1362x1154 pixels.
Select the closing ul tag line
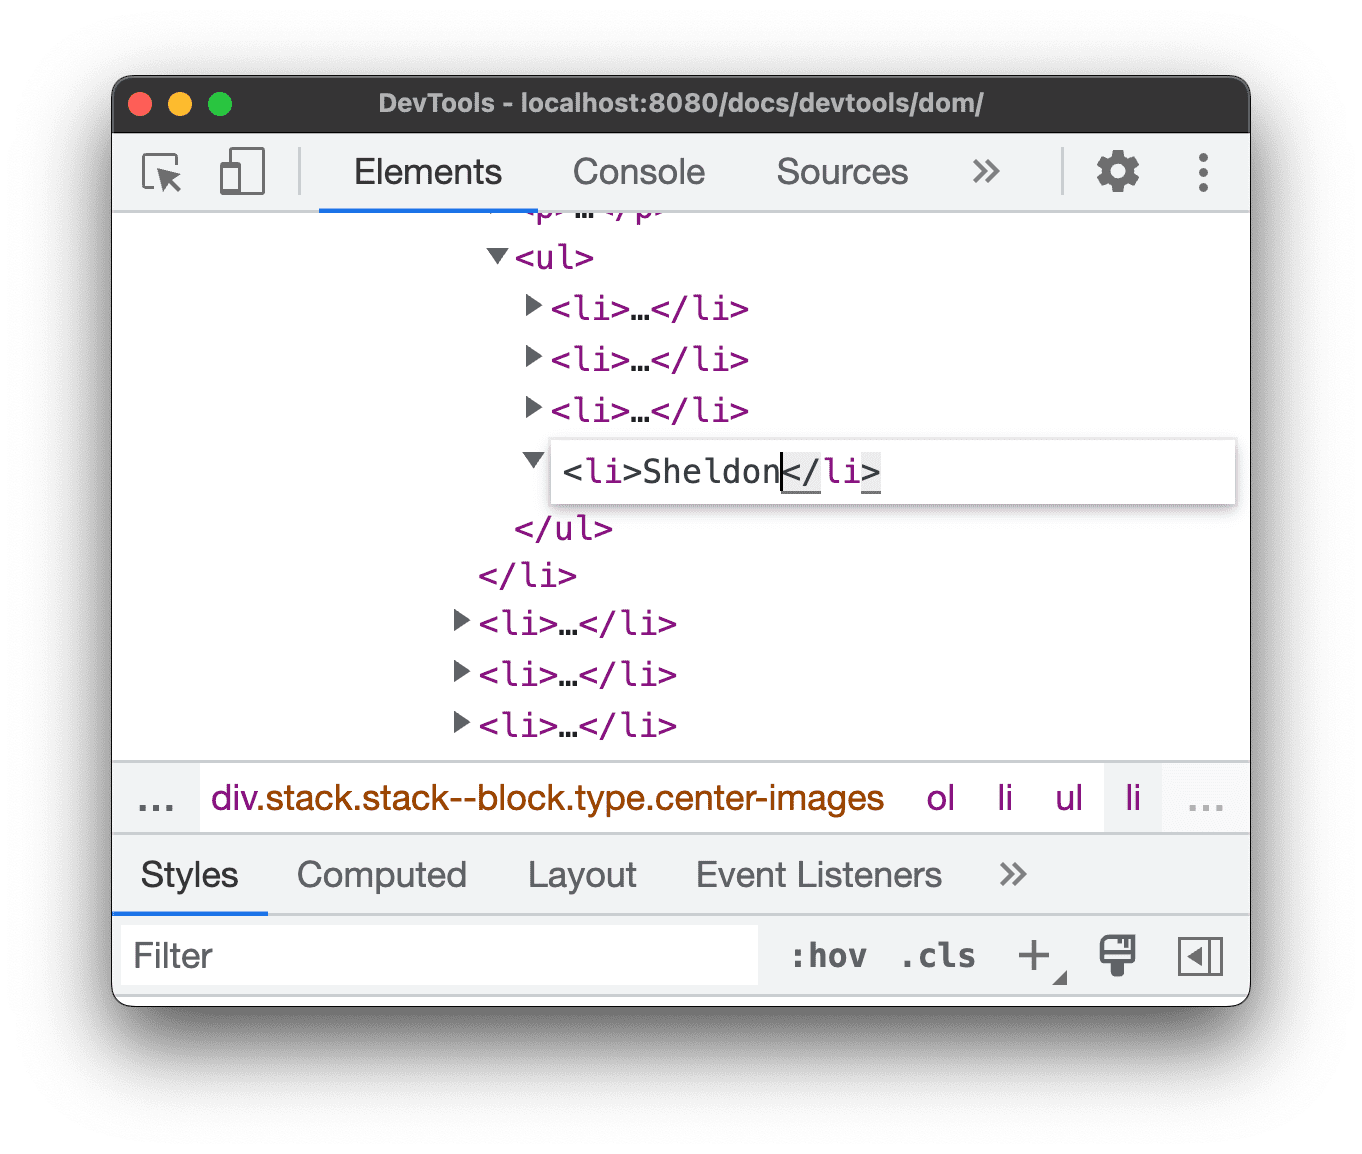tap(563, 528)
